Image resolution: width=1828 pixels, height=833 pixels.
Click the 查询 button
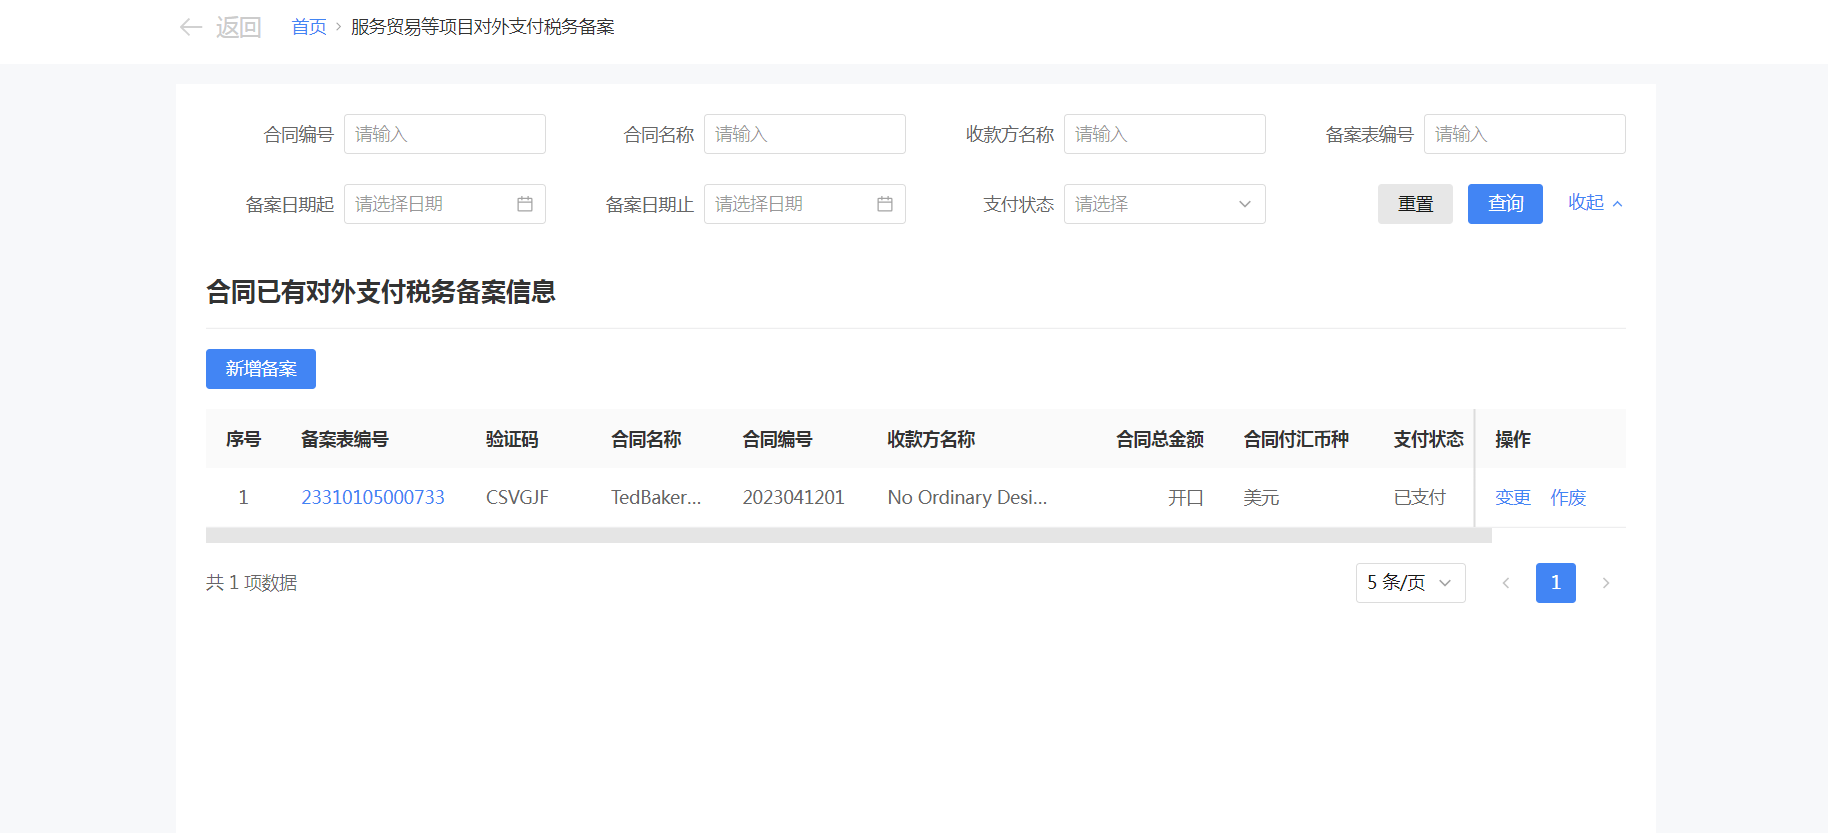(1505, 204)
